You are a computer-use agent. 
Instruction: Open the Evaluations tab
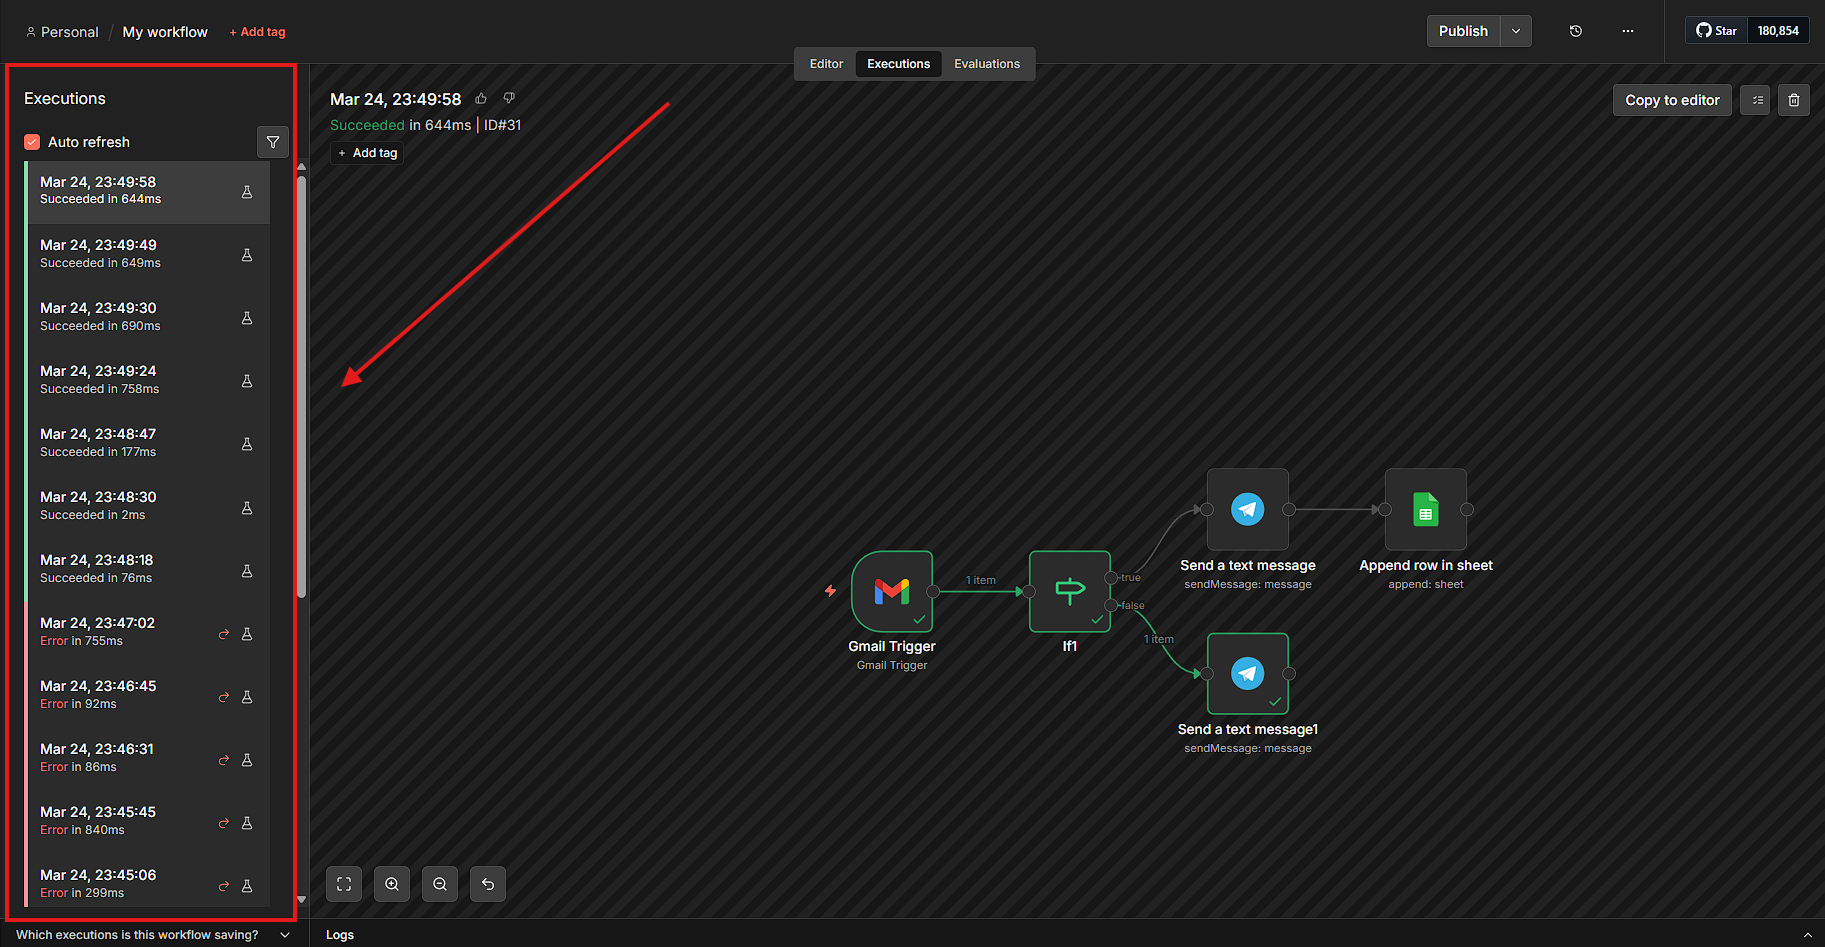986,64
